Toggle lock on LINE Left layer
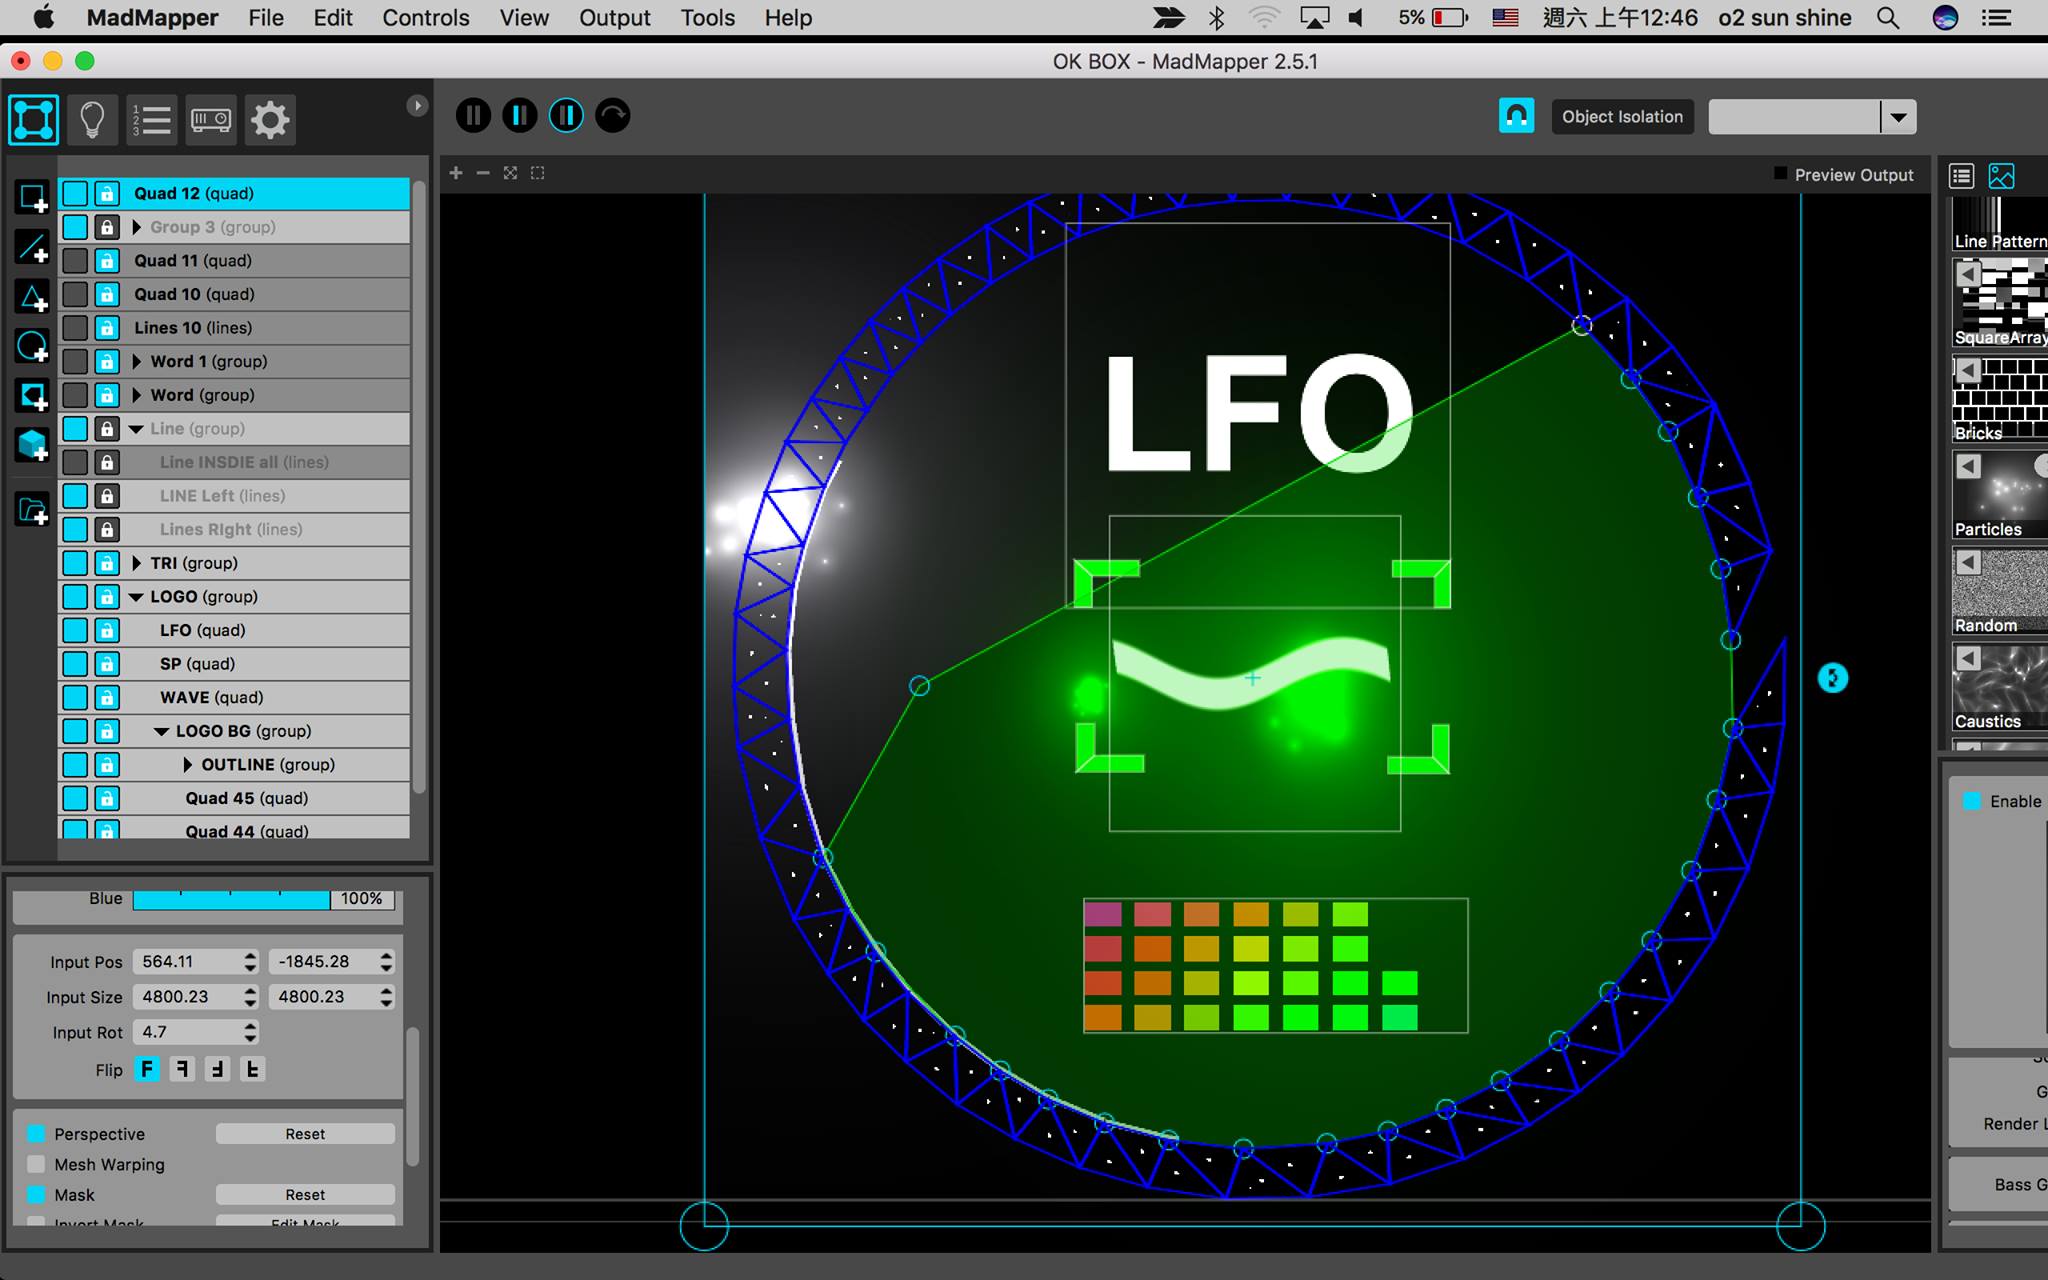 (x=107, y=496)
